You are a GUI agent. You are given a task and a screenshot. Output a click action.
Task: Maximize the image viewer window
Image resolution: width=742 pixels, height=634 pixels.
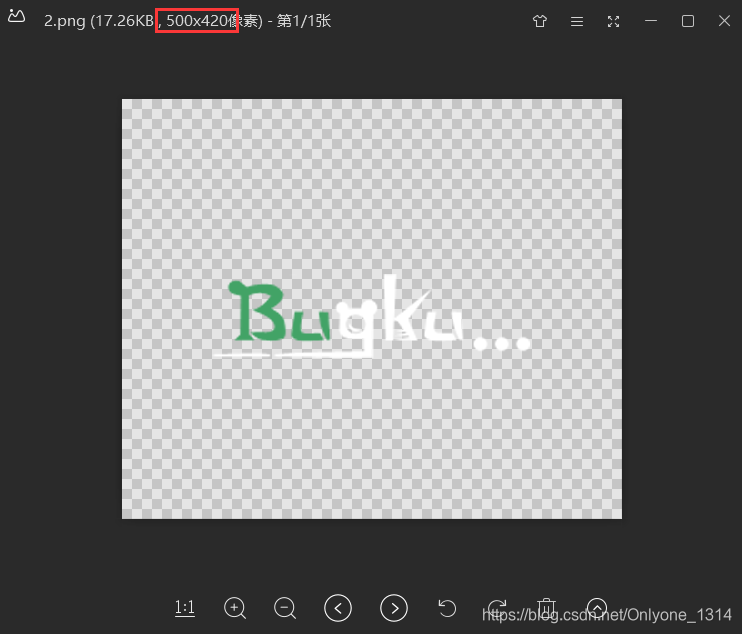(688, 21)
